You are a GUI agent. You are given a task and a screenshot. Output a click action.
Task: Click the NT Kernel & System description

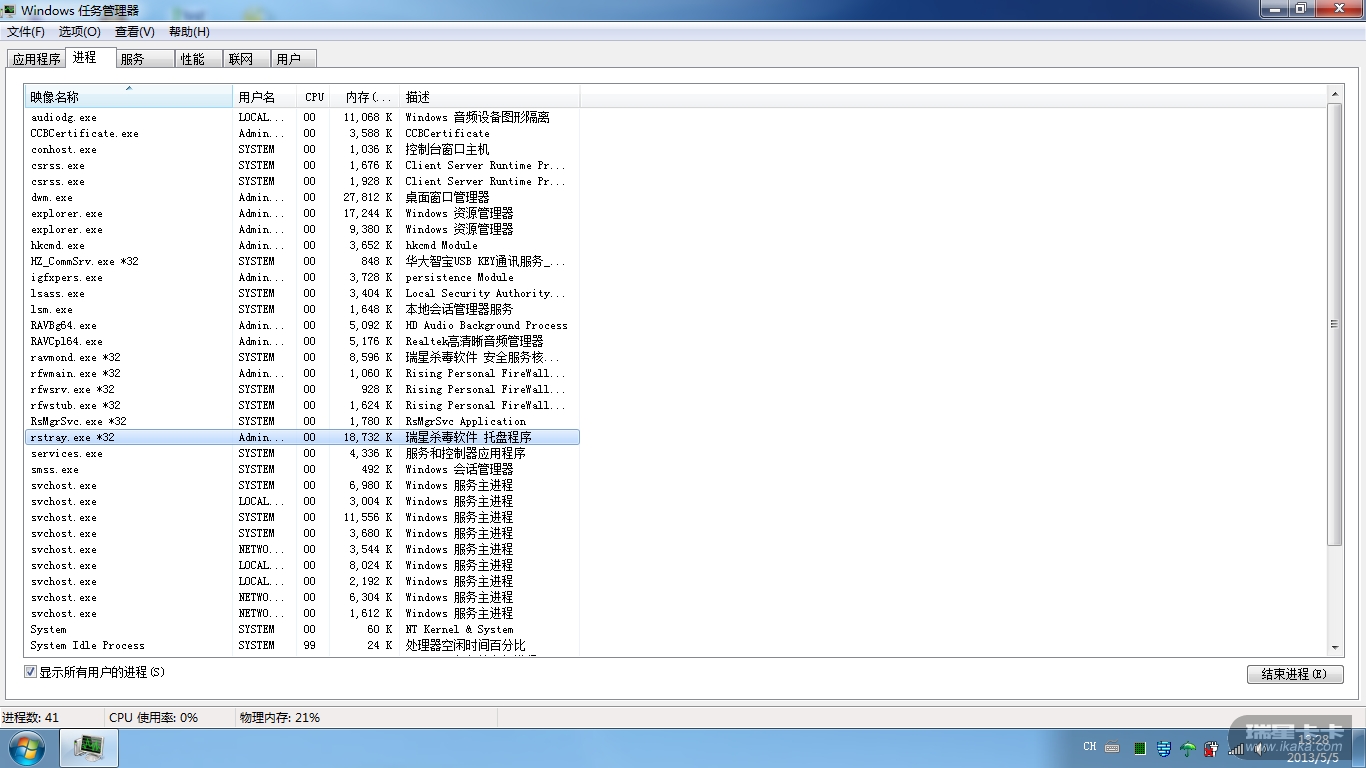(x=459, y=629)
